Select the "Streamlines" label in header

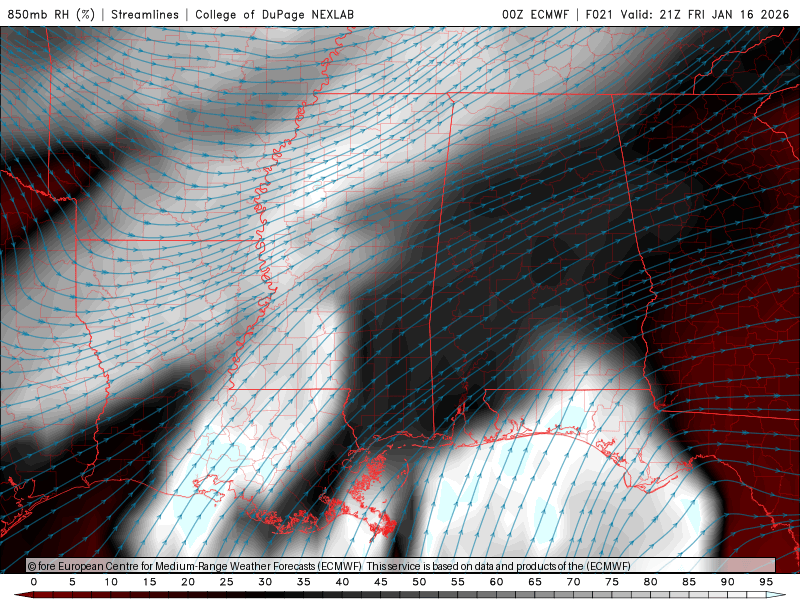coord(145,14)
